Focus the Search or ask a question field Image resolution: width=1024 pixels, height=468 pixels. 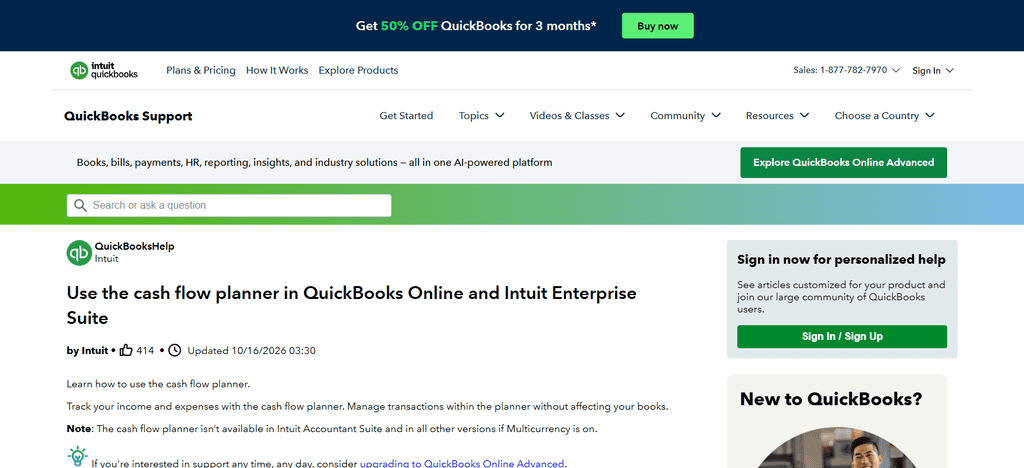click(x=229, y=206)
